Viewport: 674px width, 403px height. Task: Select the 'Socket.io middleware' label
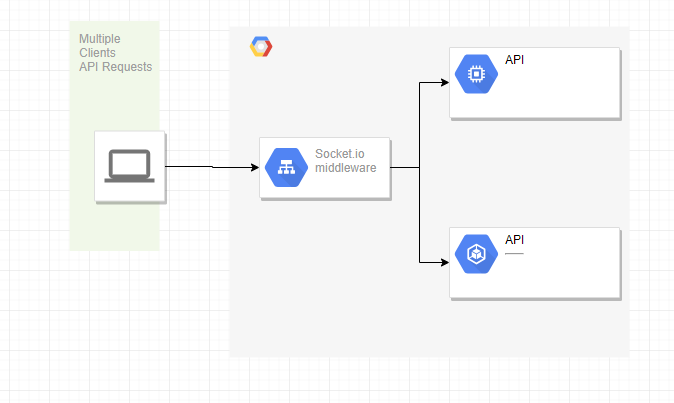point(346,161)
